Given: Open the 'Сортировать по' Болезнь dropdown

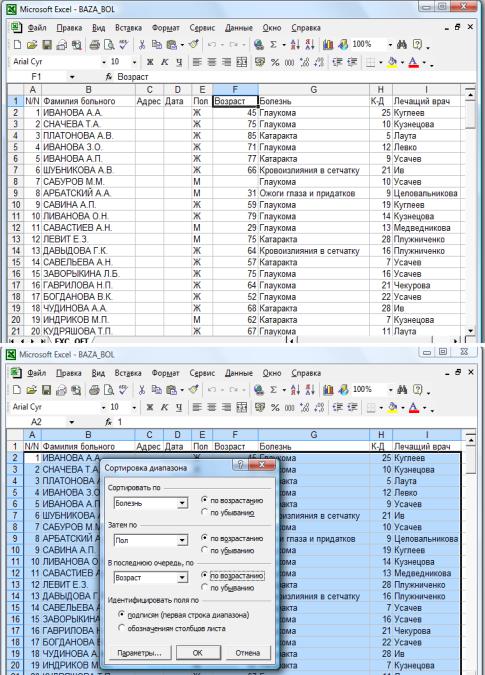Looking at the screenshot, I should (x=182, y=503).
